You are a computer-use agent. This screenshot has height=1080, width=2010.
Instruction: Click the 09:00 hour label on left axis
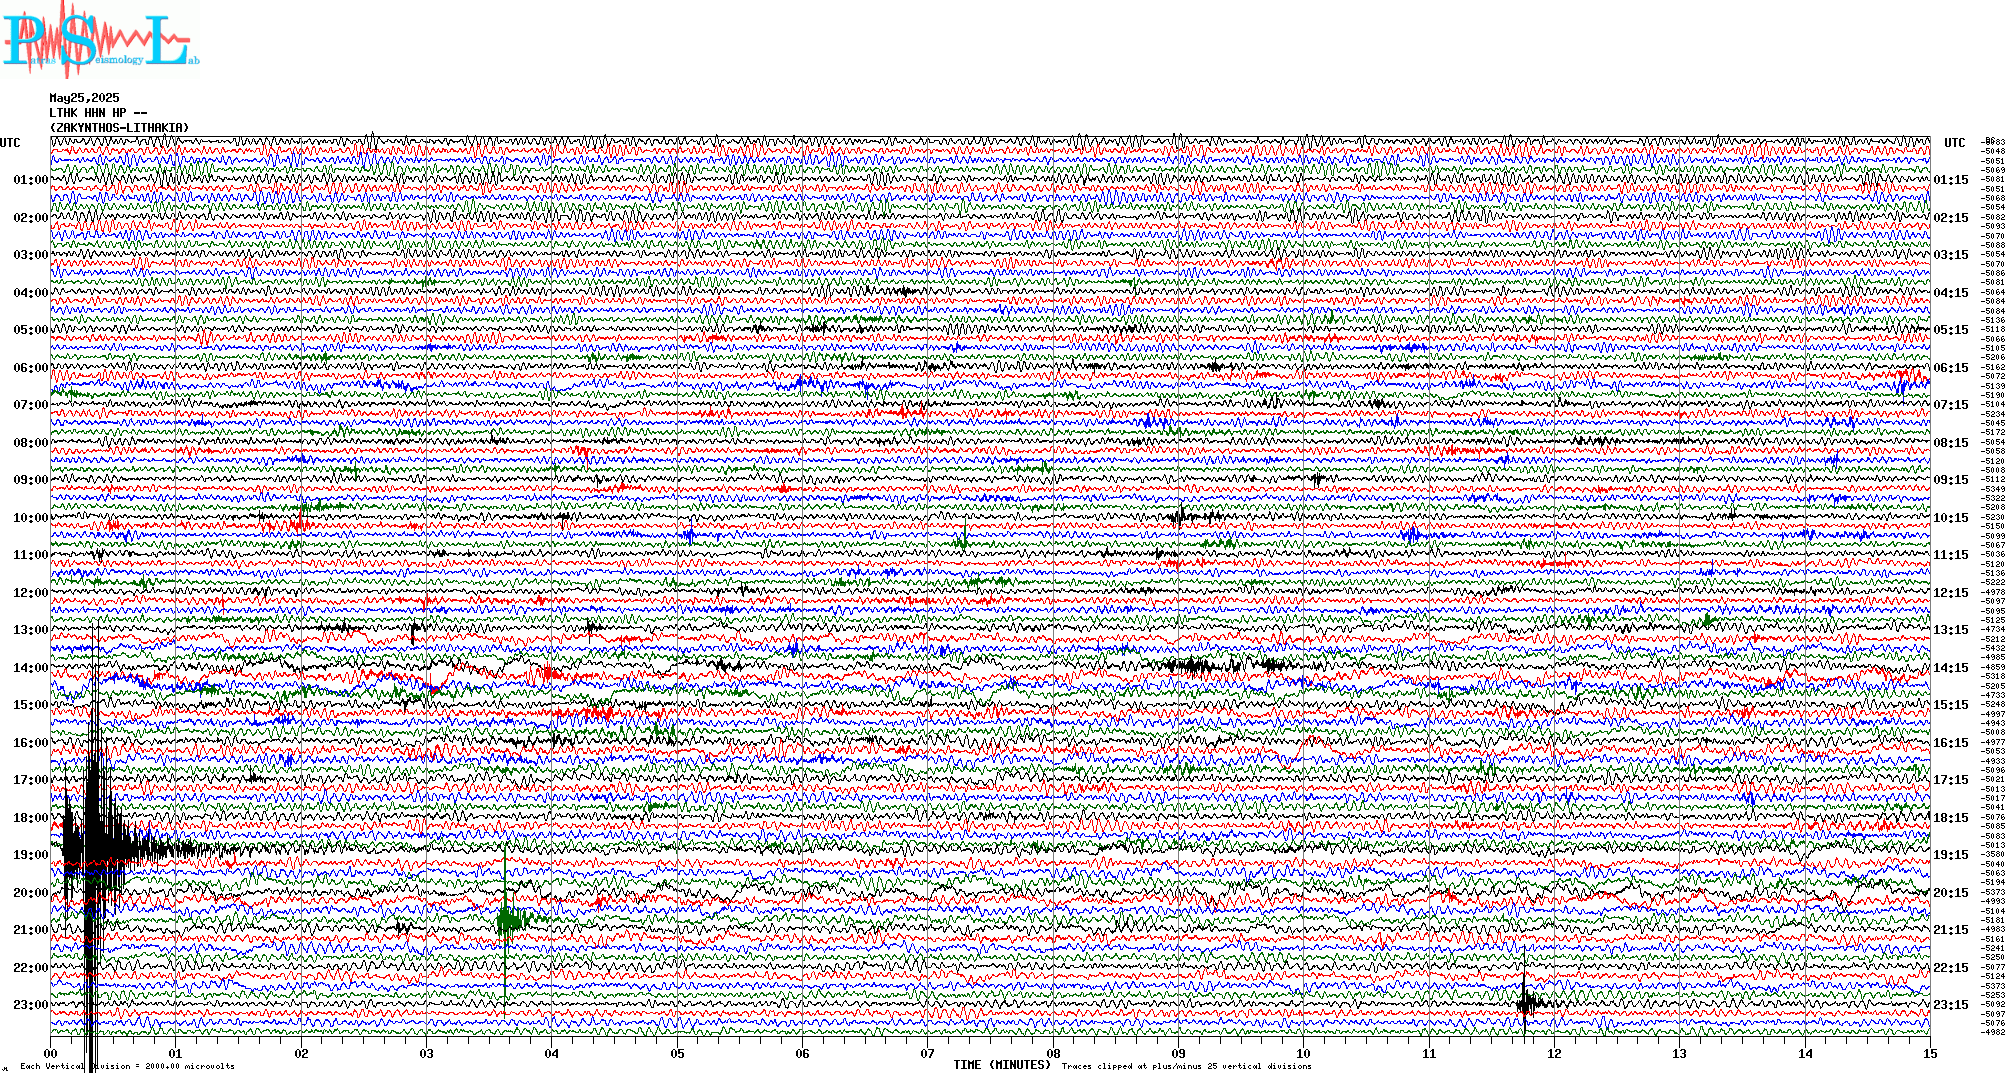point(30,480)
